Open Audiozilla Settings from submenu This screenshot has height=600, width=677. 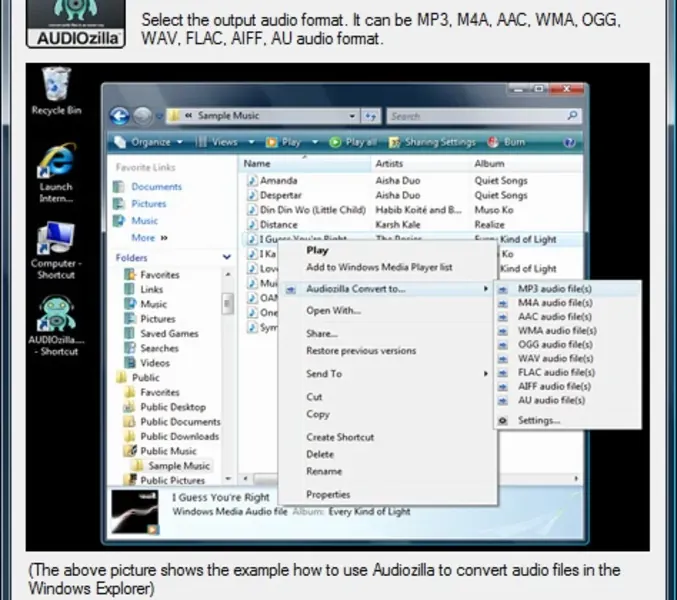click(x=567, y=420)
